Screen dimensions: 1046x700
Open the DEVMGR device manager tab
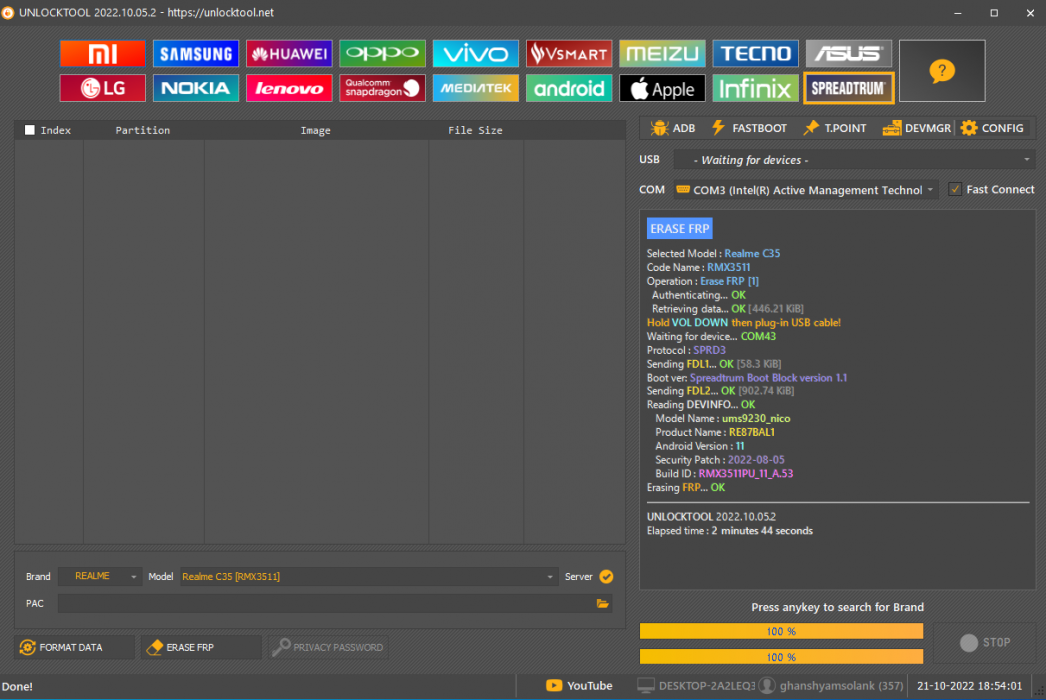(917, 128)
